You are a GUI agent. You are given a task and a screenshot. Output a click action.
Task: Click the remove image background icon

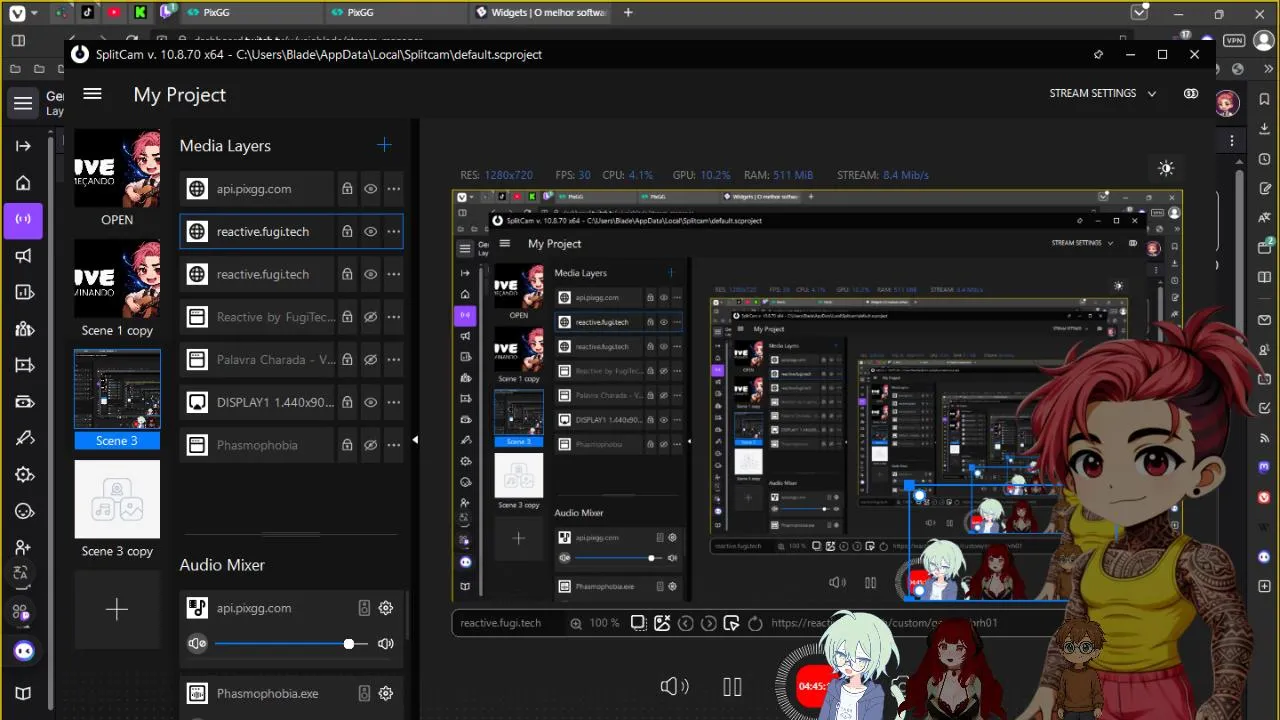(x=662, y=623)
